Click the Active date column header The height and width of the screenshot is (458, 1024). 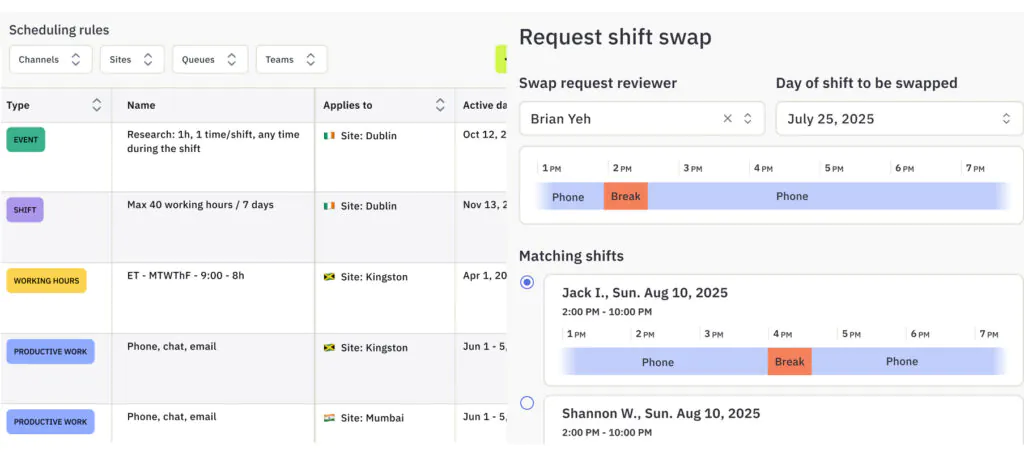click(x=485, y=105)
